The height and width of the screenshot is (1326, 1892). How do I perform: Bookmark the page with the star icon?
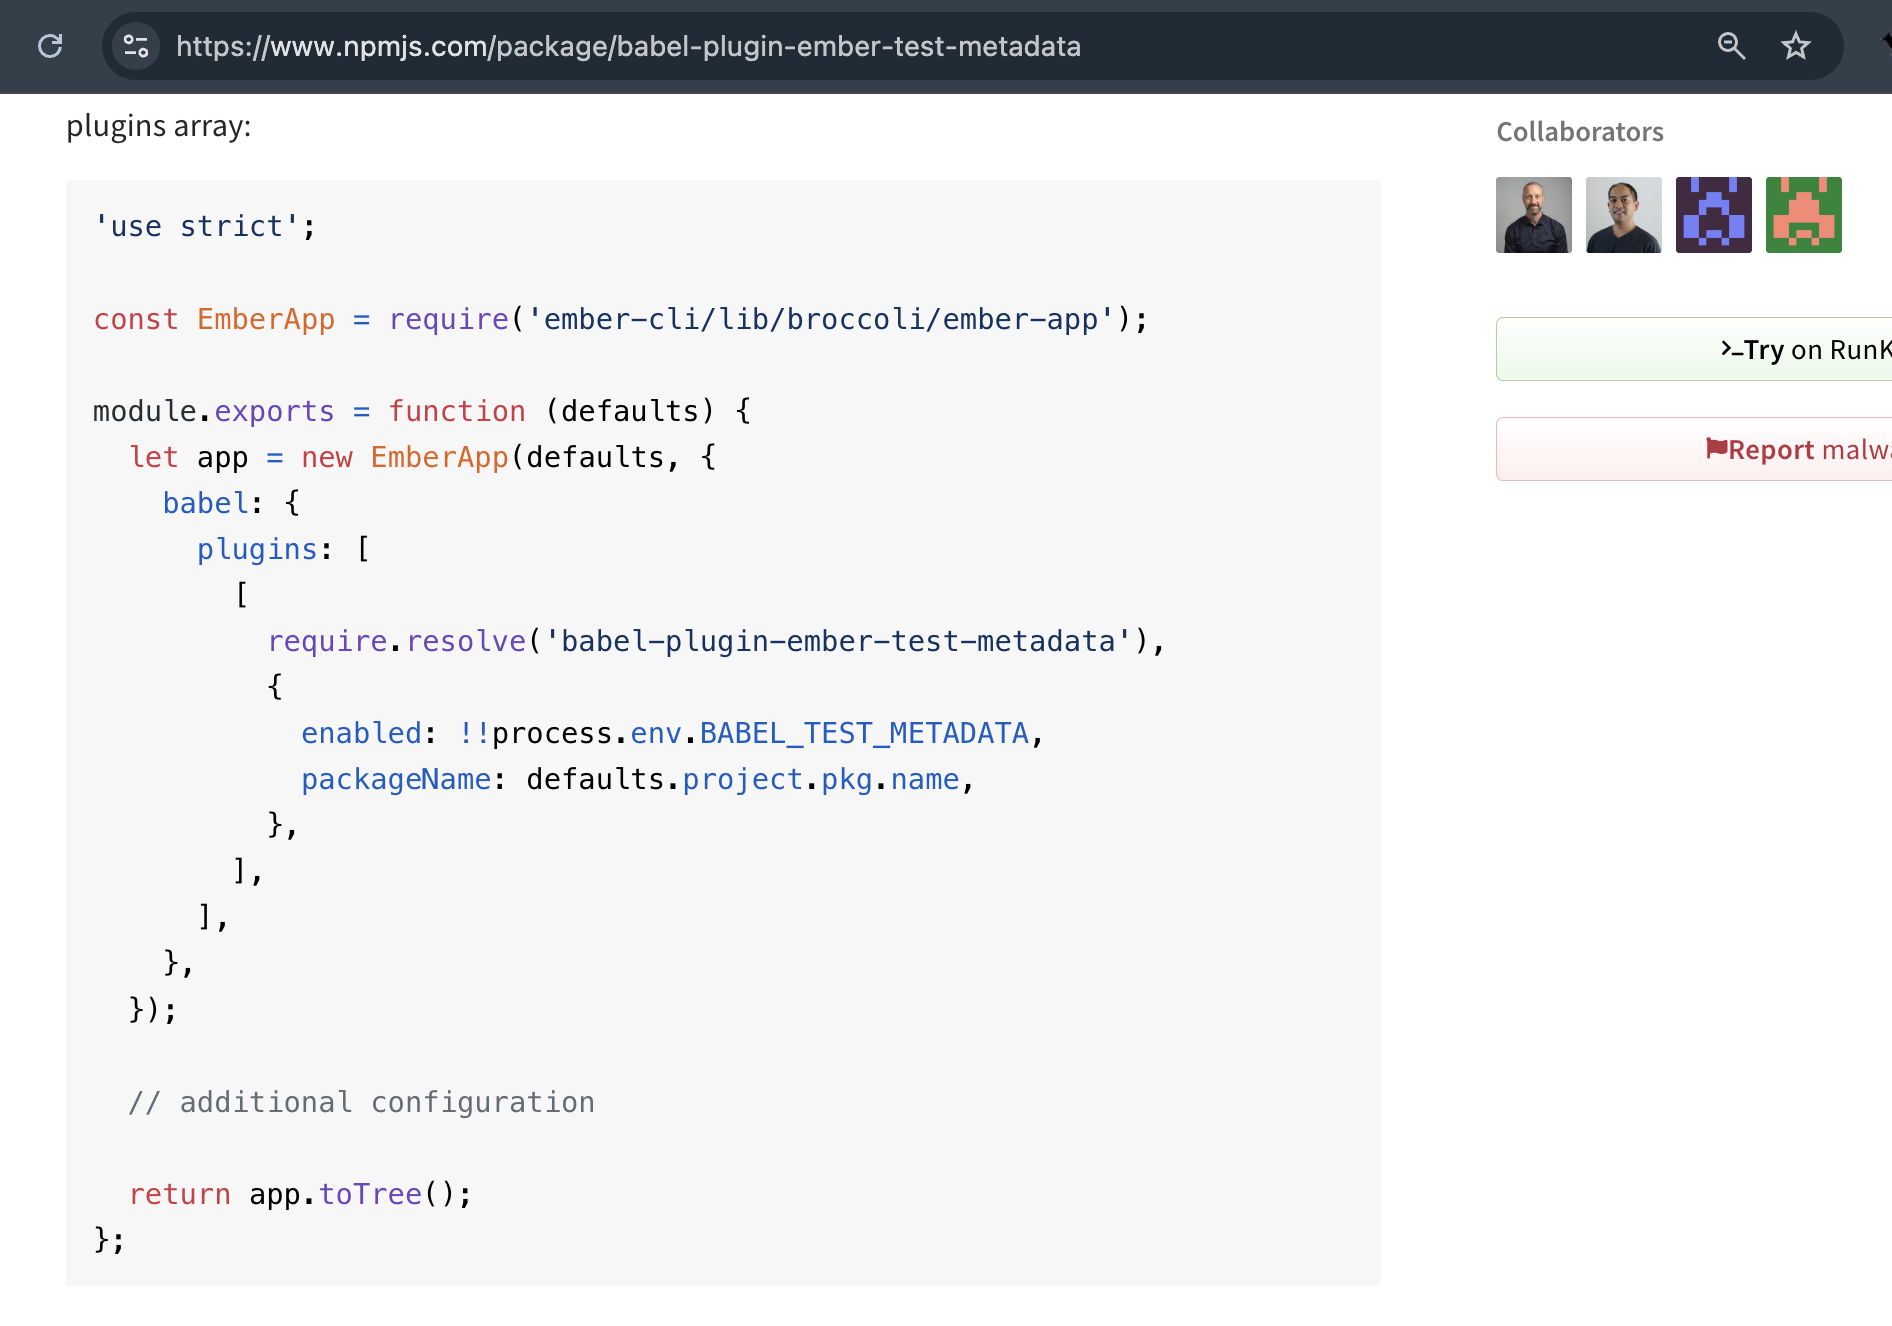point(1796,45)
